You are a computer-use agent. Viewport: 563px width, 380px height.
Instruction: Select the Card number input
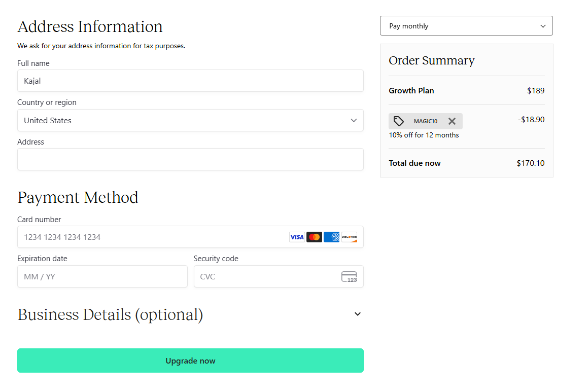click(x=190, y=237)
